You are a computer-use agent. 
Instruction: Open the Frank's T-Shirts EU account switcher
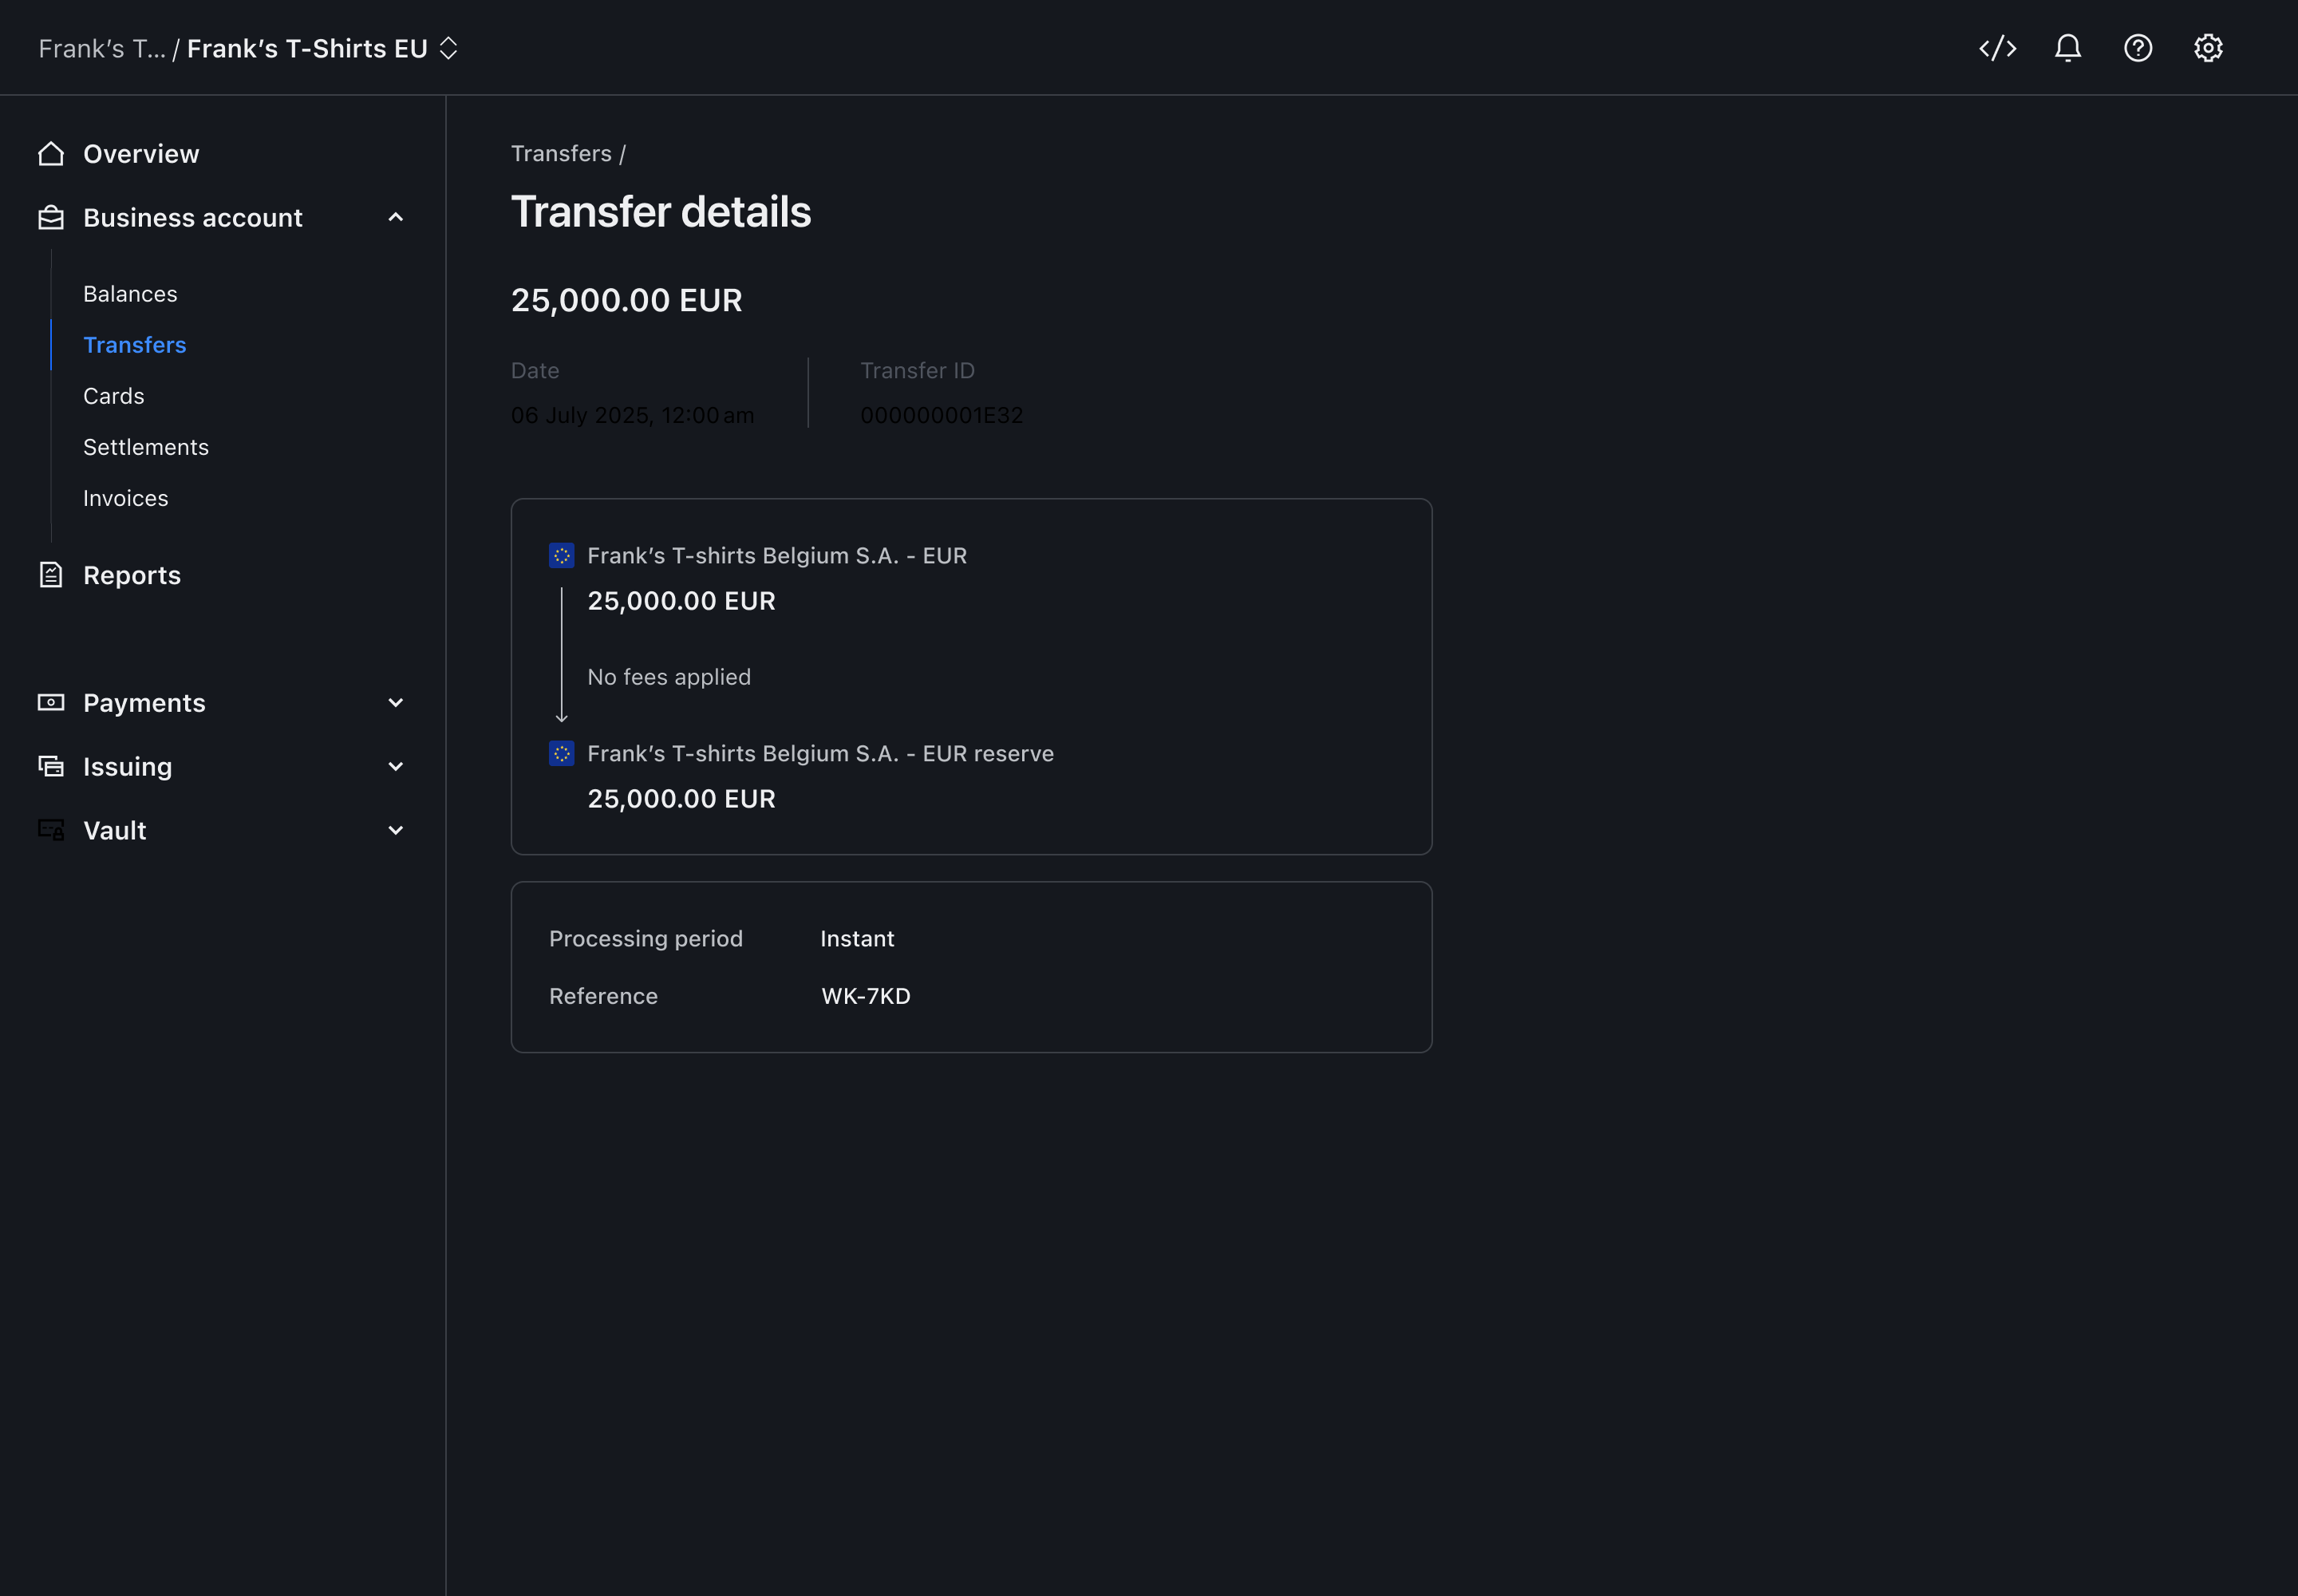point(322,48)
